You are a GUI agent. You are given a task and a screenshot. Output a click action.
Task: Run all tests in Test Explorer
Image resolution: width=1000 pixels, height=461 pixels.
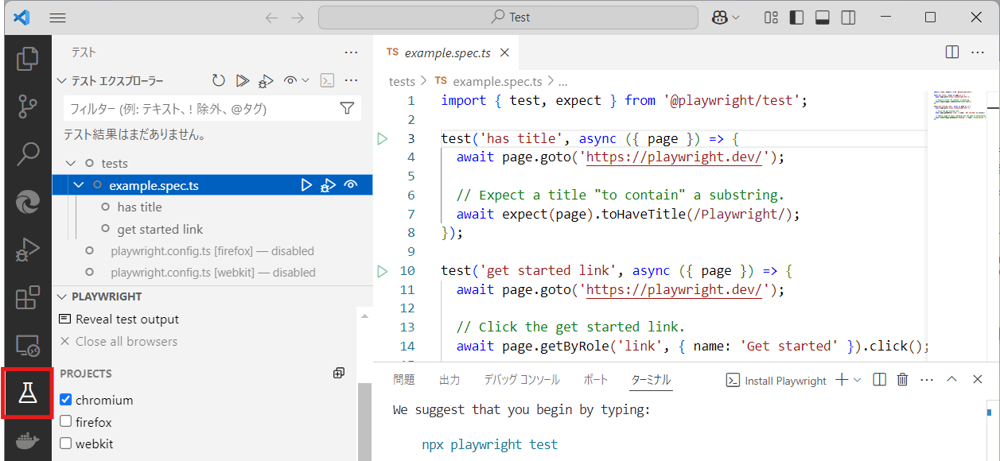pyautogui.click(x=242, y=80)
